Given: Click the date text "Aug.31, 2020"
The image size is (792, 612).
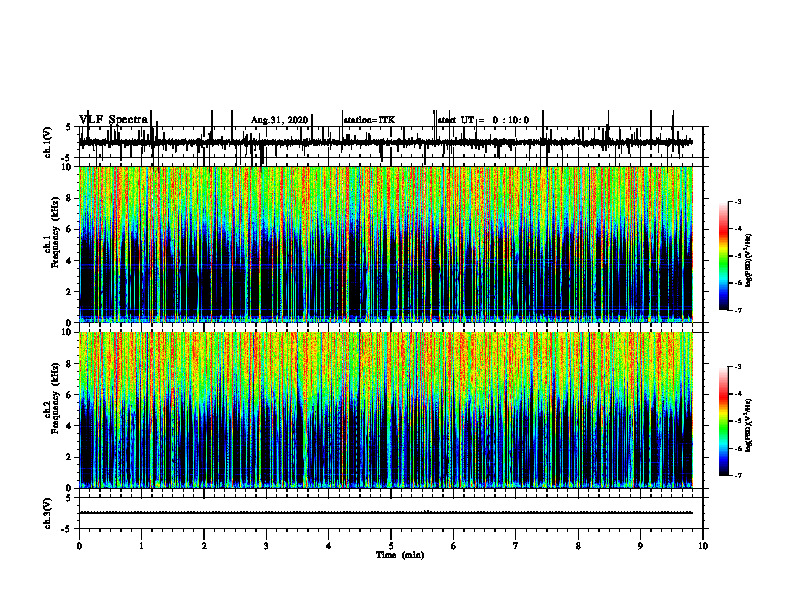Looking at the screenshot, I should [279, 120].
